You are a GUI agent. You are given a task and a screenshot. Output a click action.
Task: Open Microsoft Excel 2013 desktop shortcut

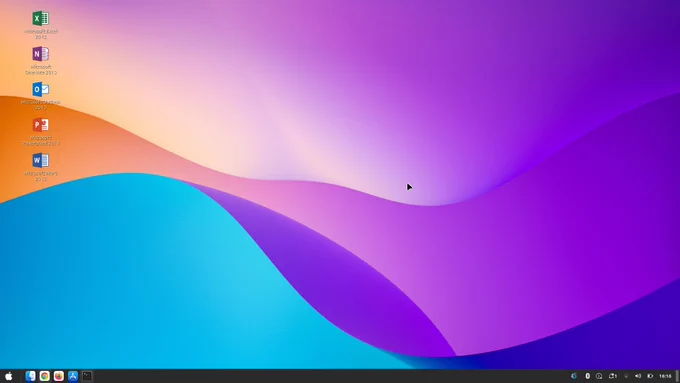[x=40, y=25]
